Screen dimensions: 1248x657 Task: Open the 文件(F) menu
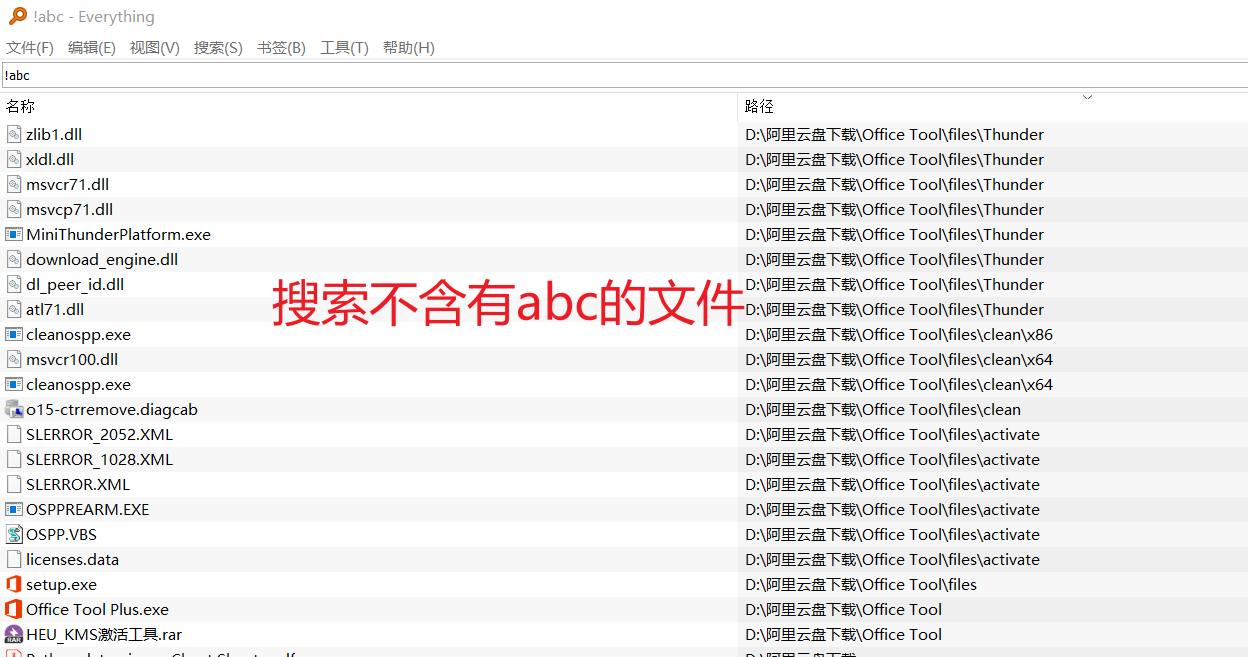pyautogui.click(x=30, y=48)
